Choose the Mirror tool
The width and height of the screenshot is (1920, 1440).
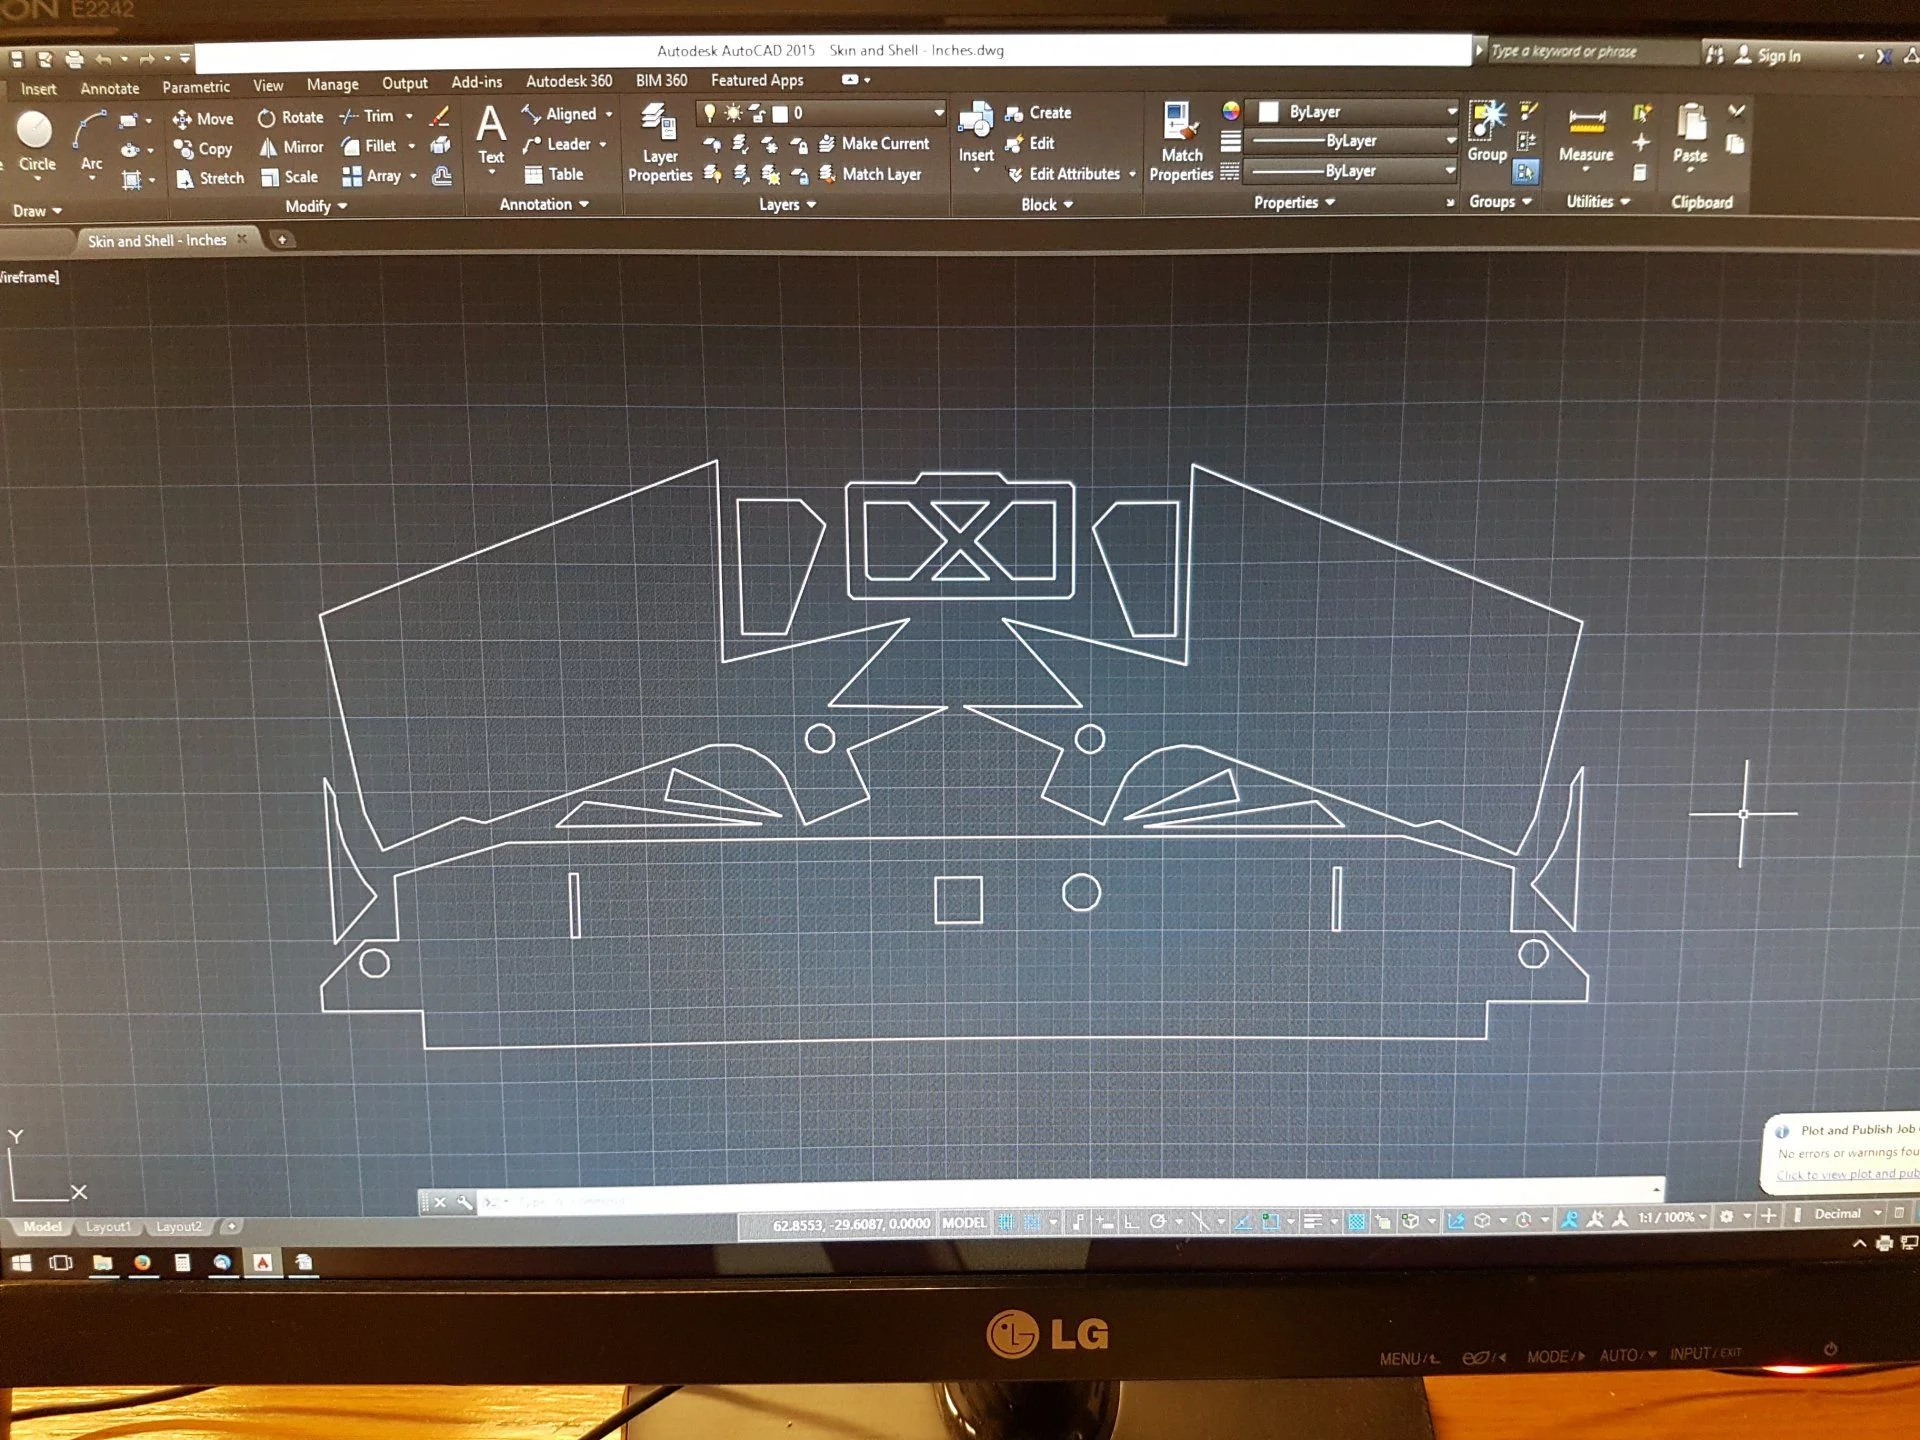point(291,147)
